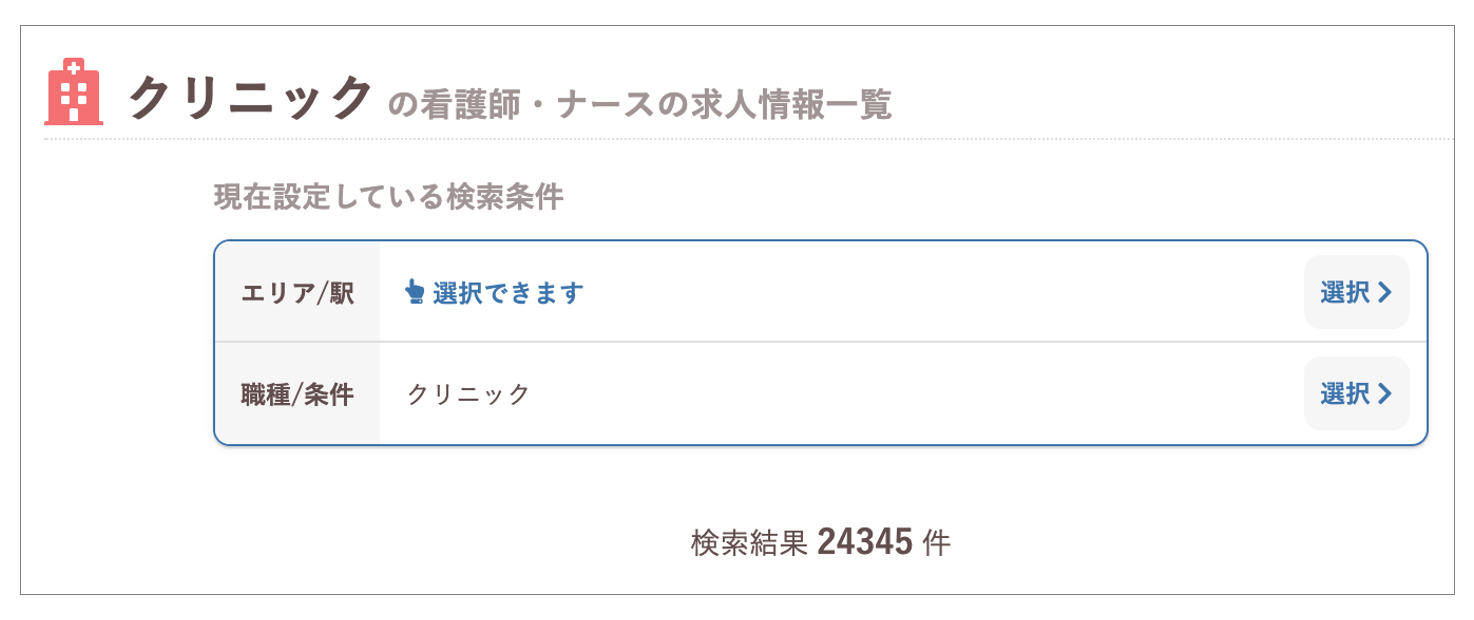Select the 職種/条件 label cell
Viewport: 1474px width, 620px height.
point(298,394)
